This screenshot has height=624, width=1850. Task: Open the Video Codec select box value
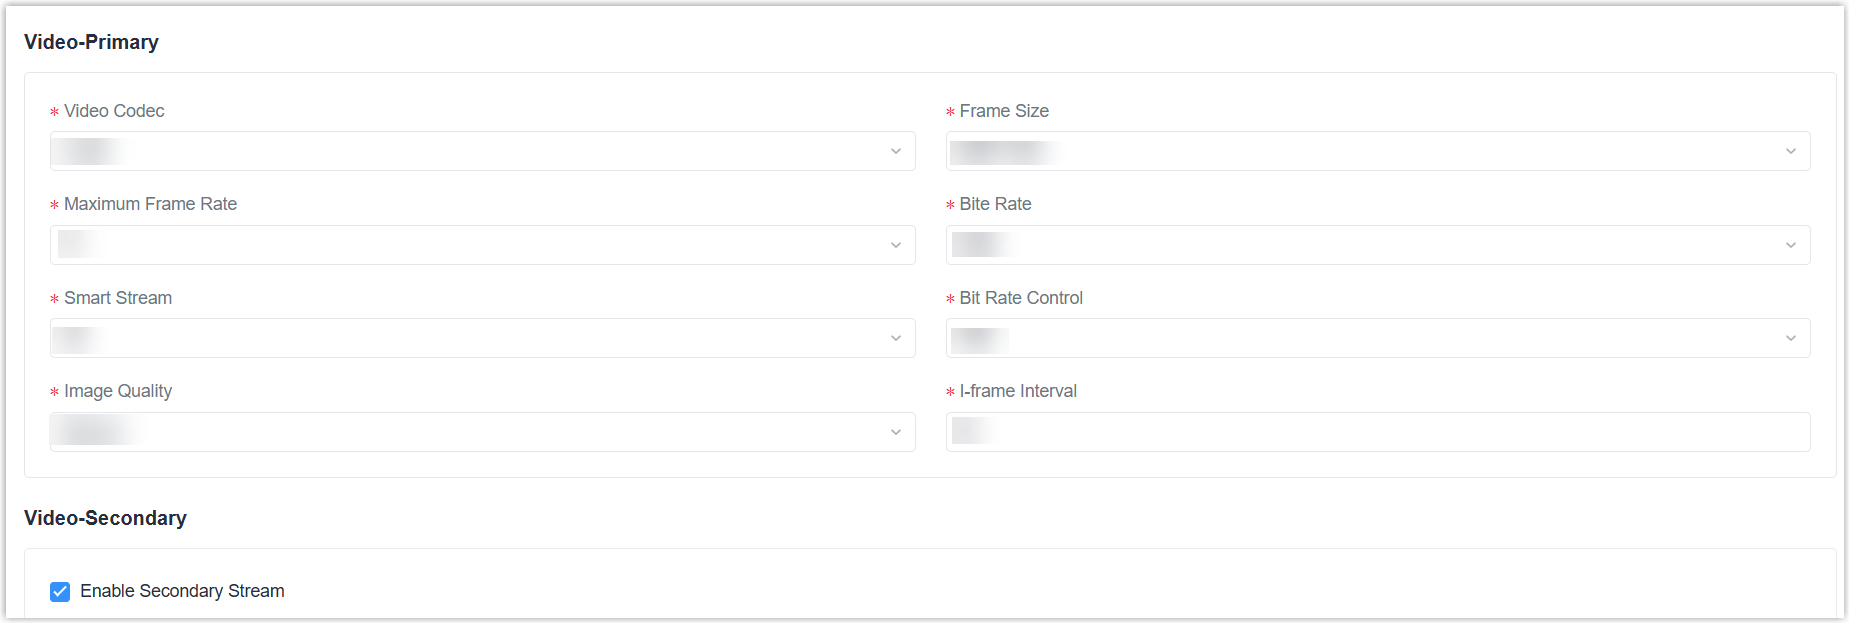pos(483,151)
